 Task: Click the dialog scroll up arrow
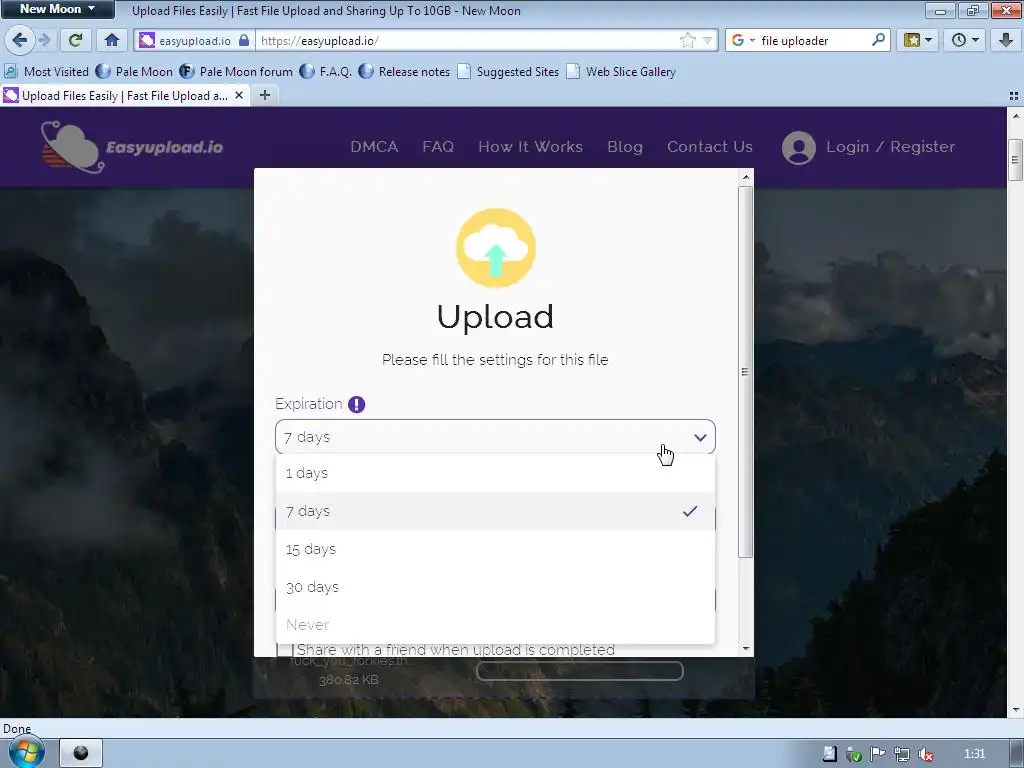click(745, 177)
